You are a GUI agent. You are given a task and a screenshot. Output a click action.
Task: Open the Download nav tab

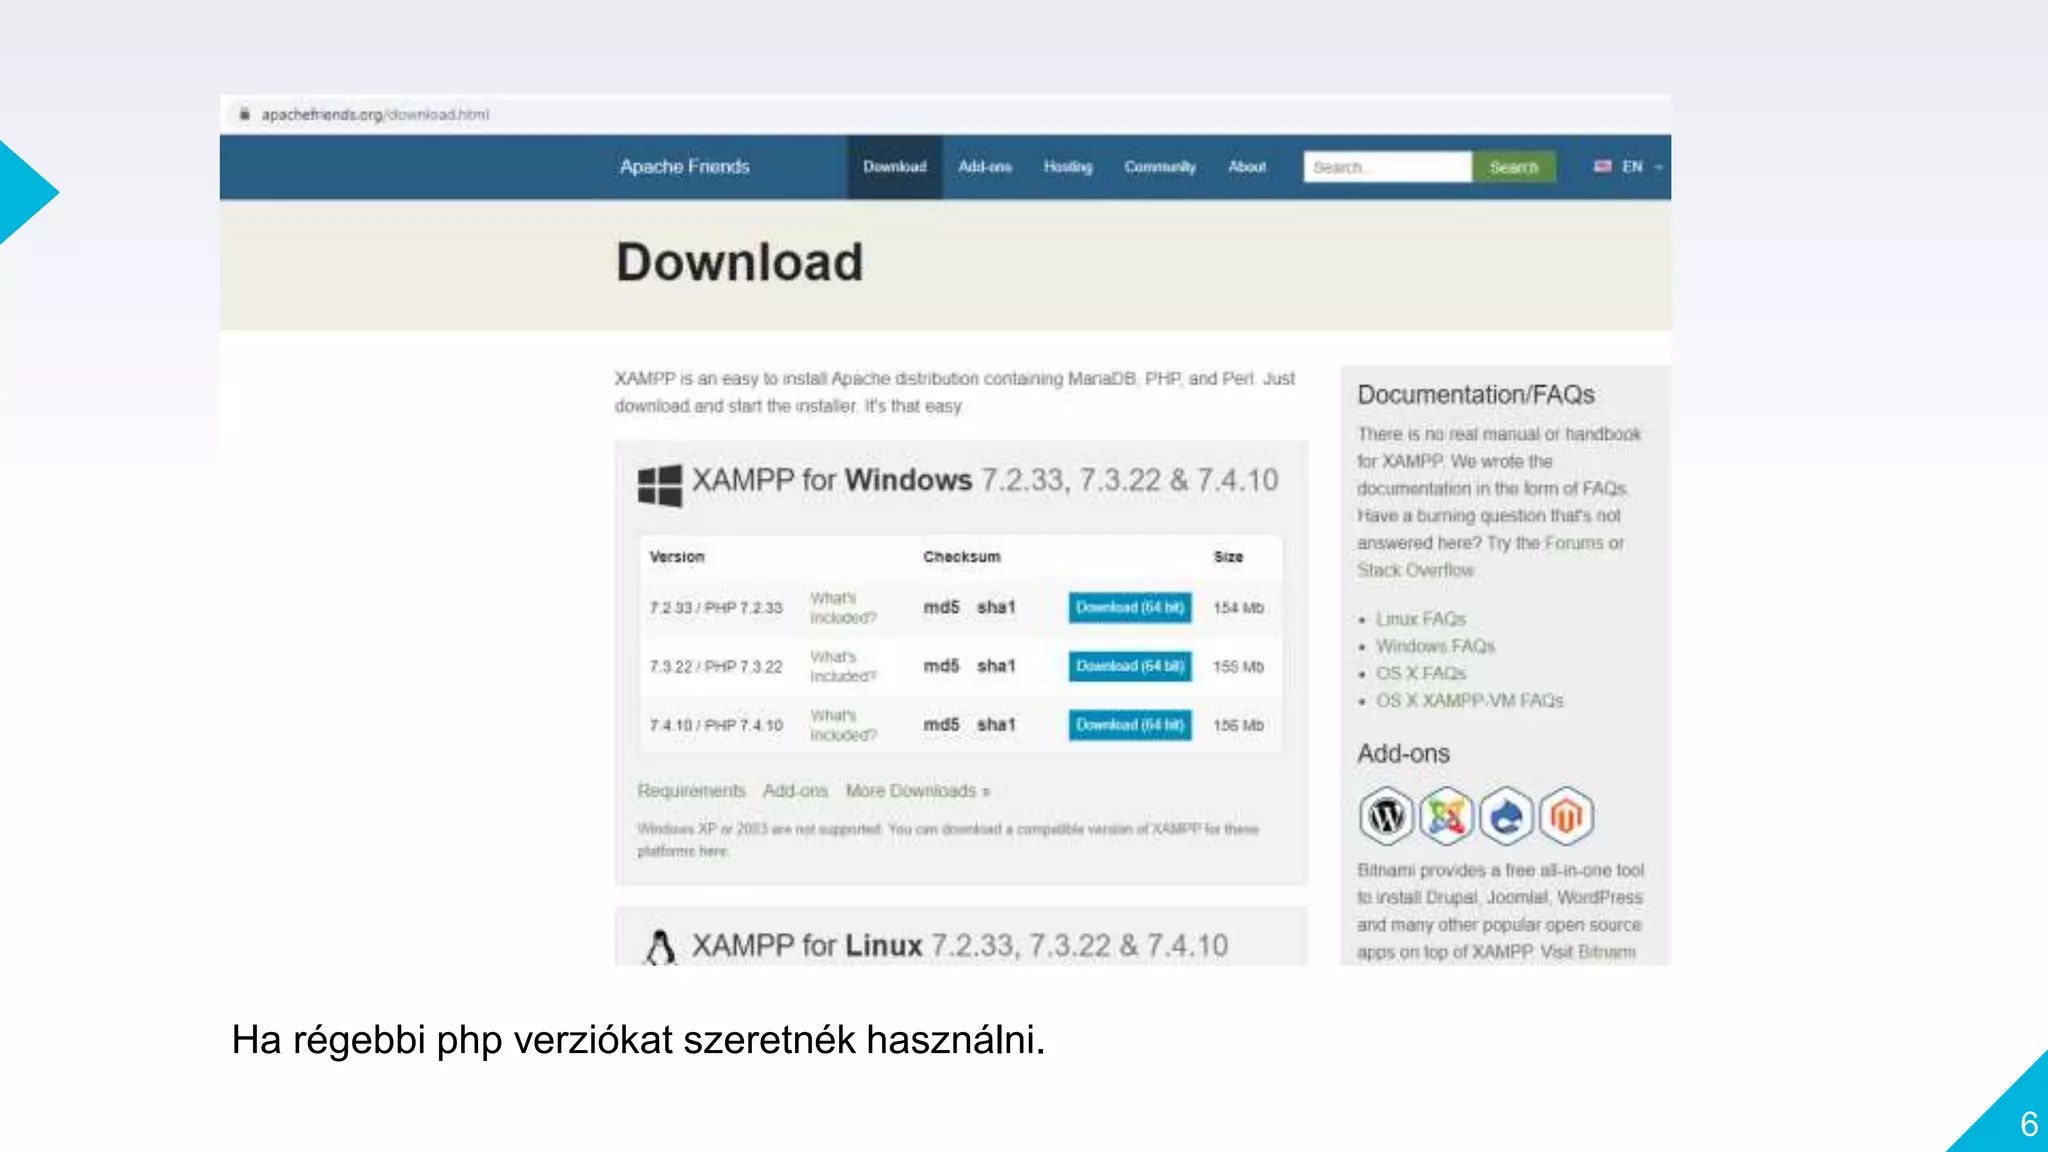(895, 167)
